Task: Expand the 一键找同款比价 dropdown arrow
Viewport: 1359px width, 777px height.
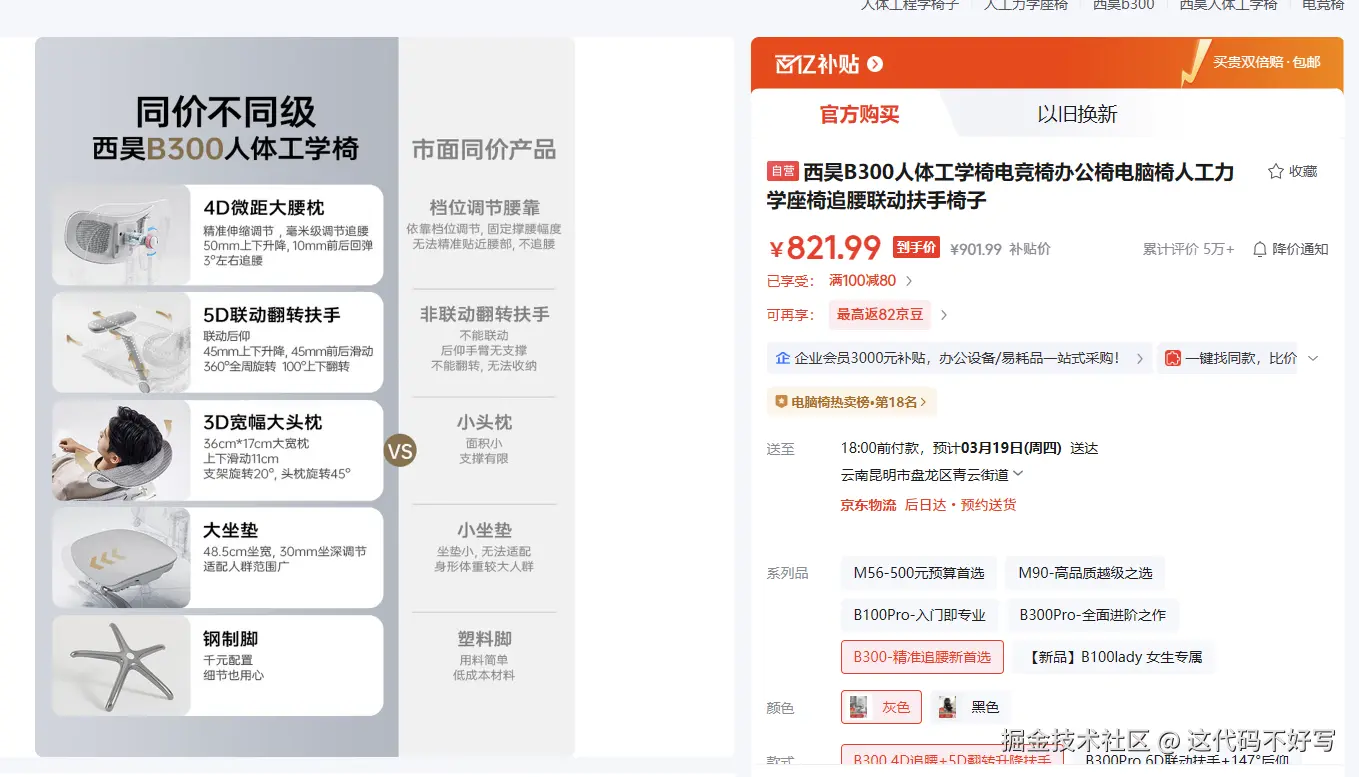Action: click(x=1313, y=357)
